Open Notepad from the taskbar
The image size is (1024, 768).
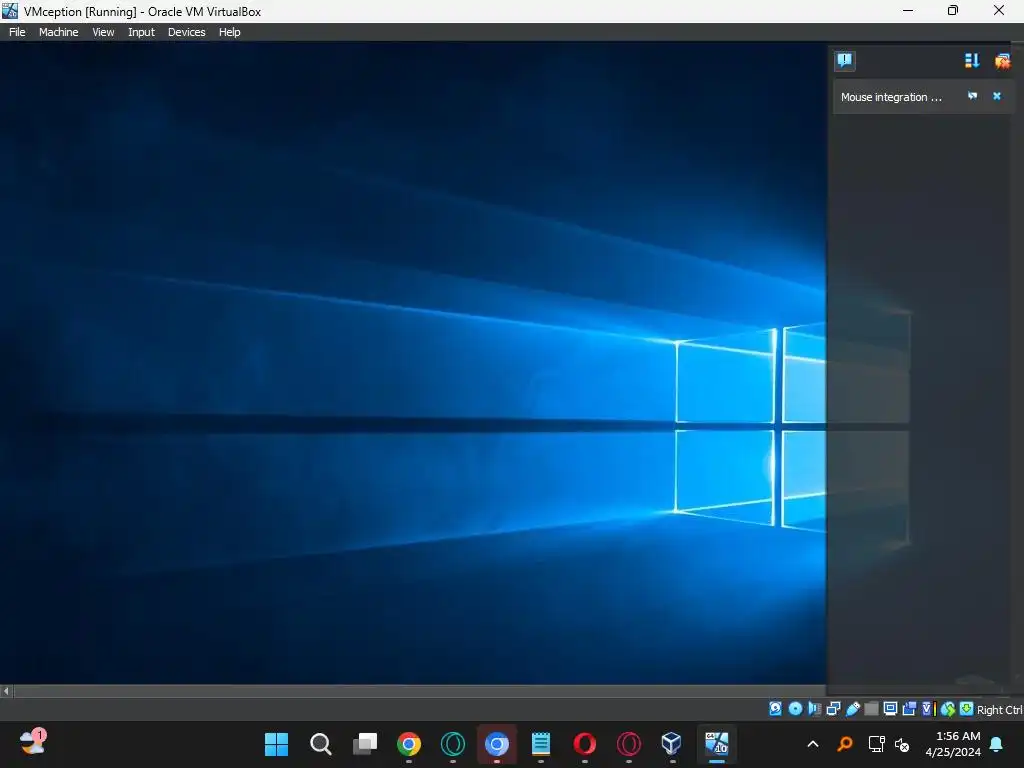tap(541, 744)
